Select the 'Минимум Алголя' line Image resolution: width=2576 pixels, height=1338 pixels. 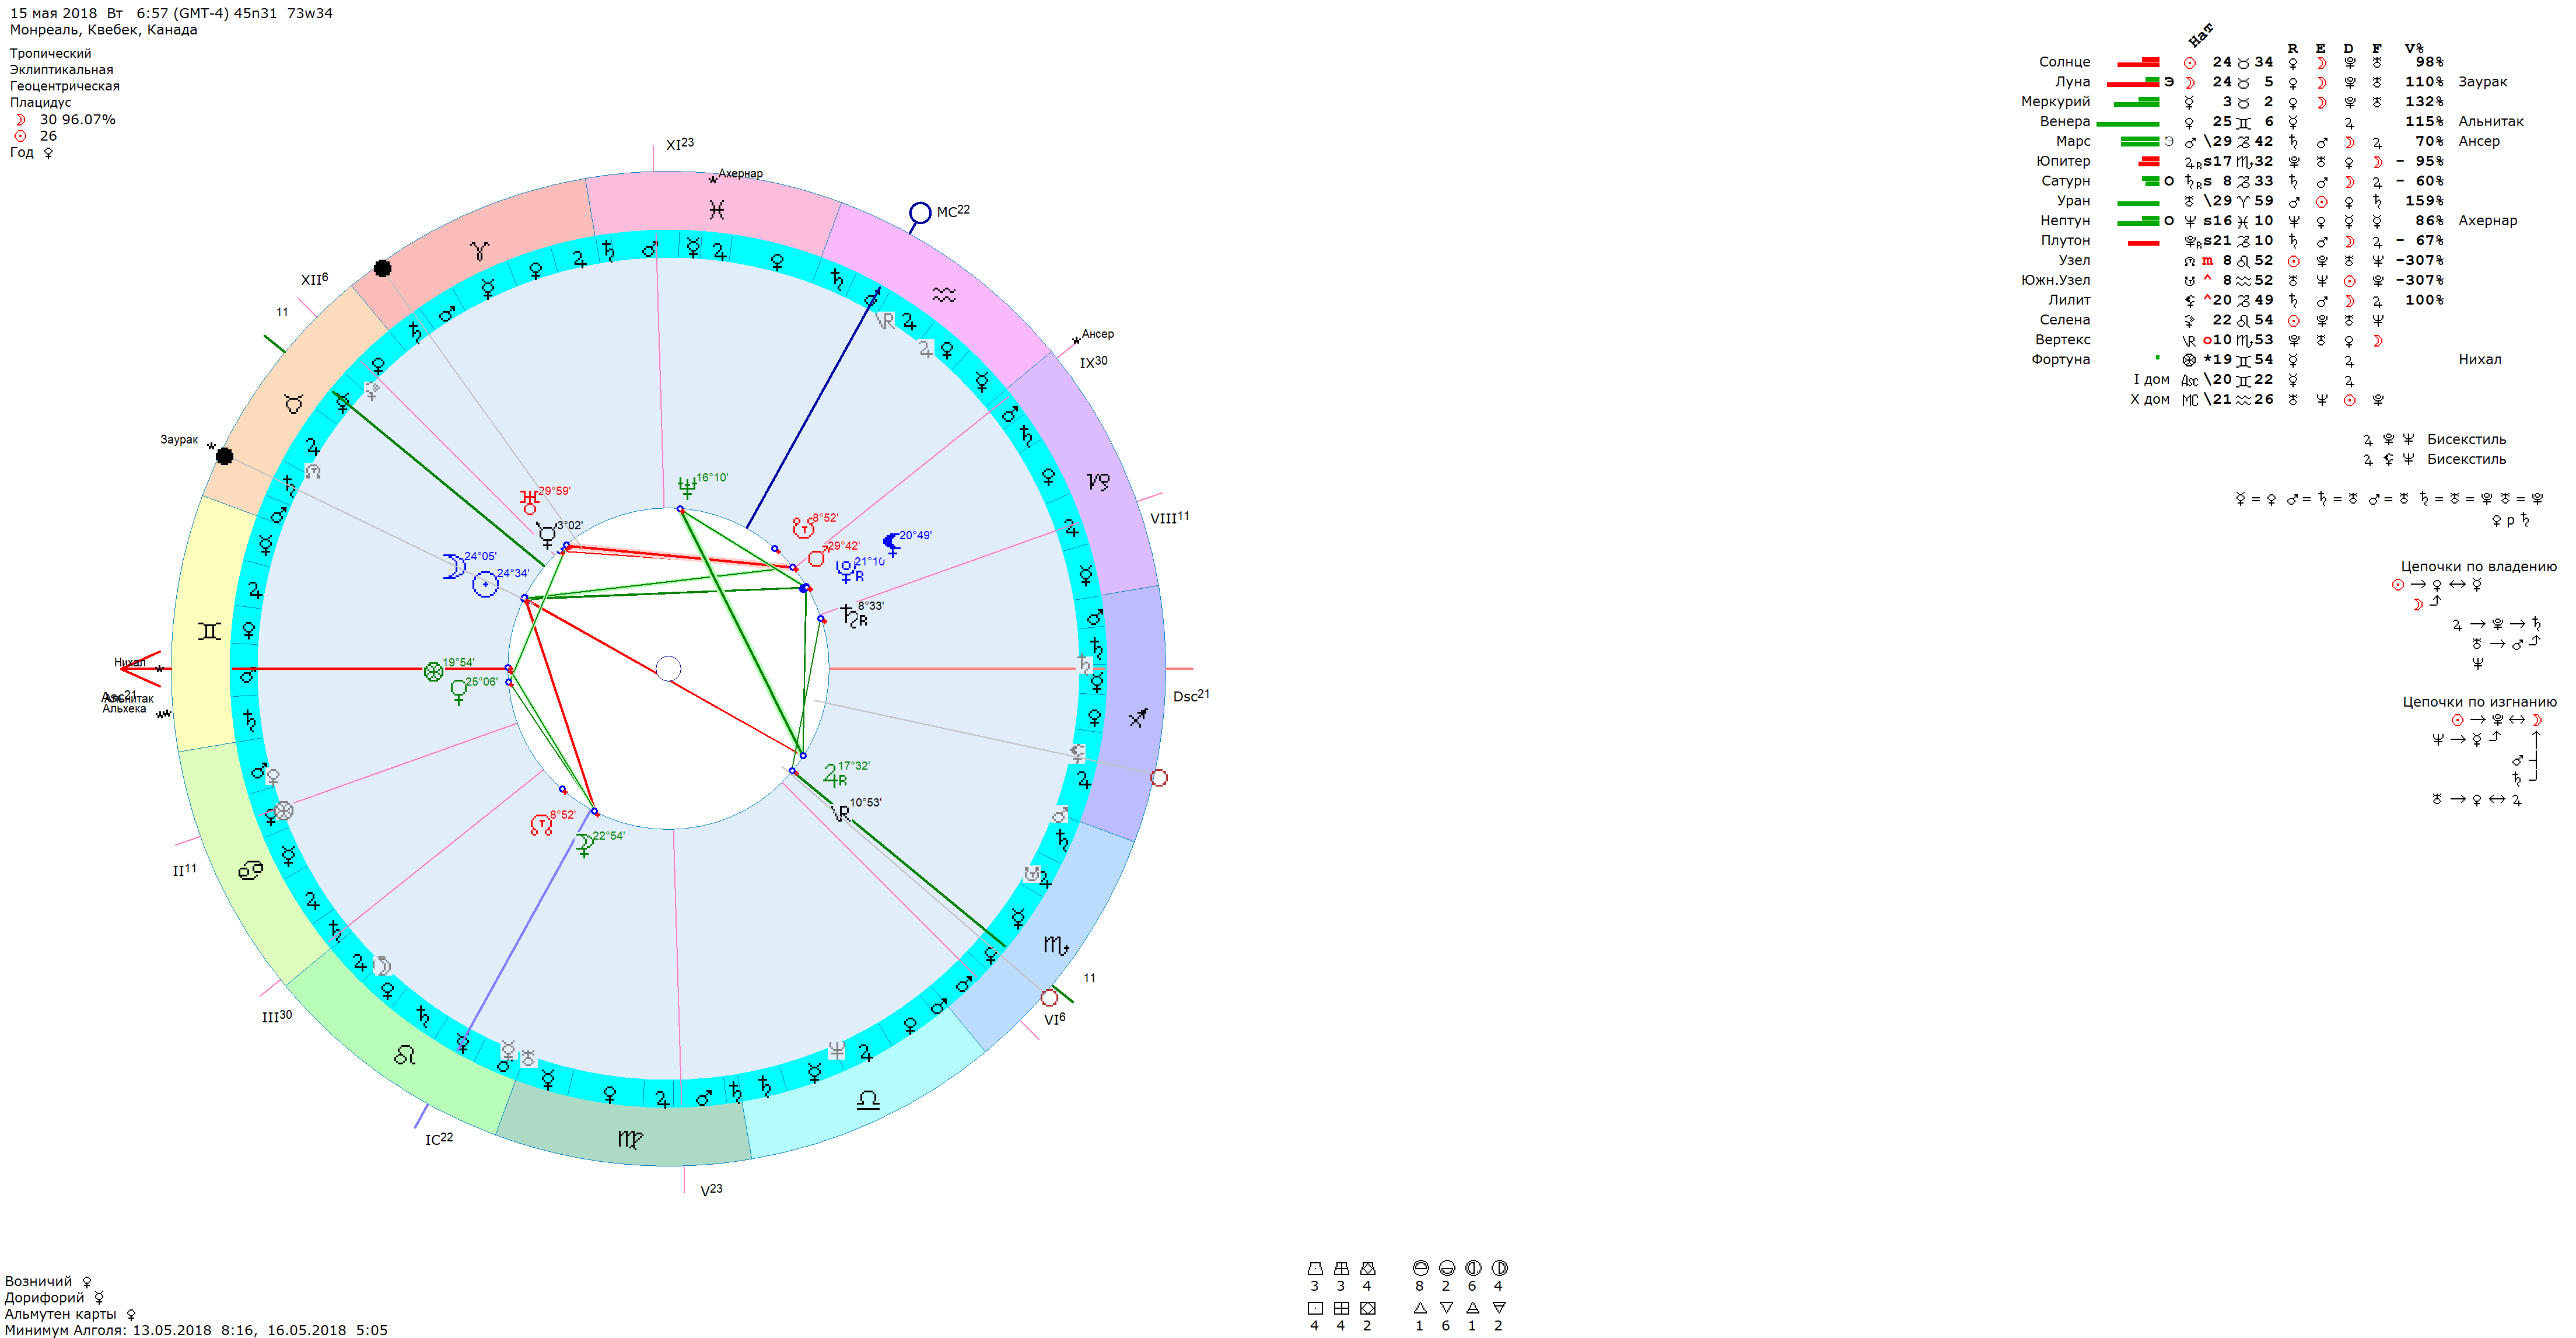point(196,1331)
